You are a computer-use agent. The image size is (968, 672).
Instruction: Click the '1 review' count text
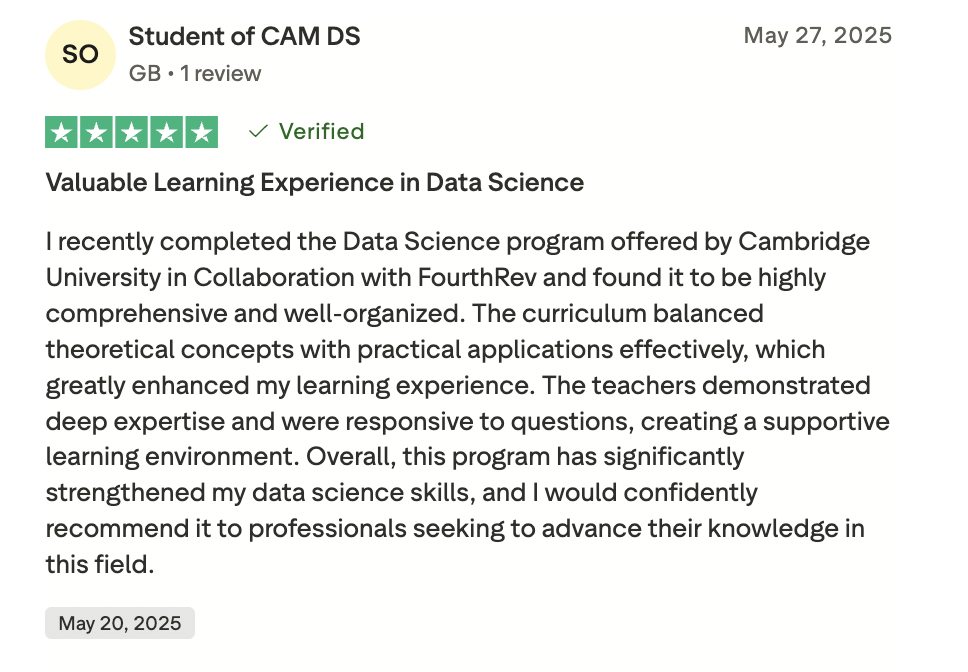tap(220, 74)
